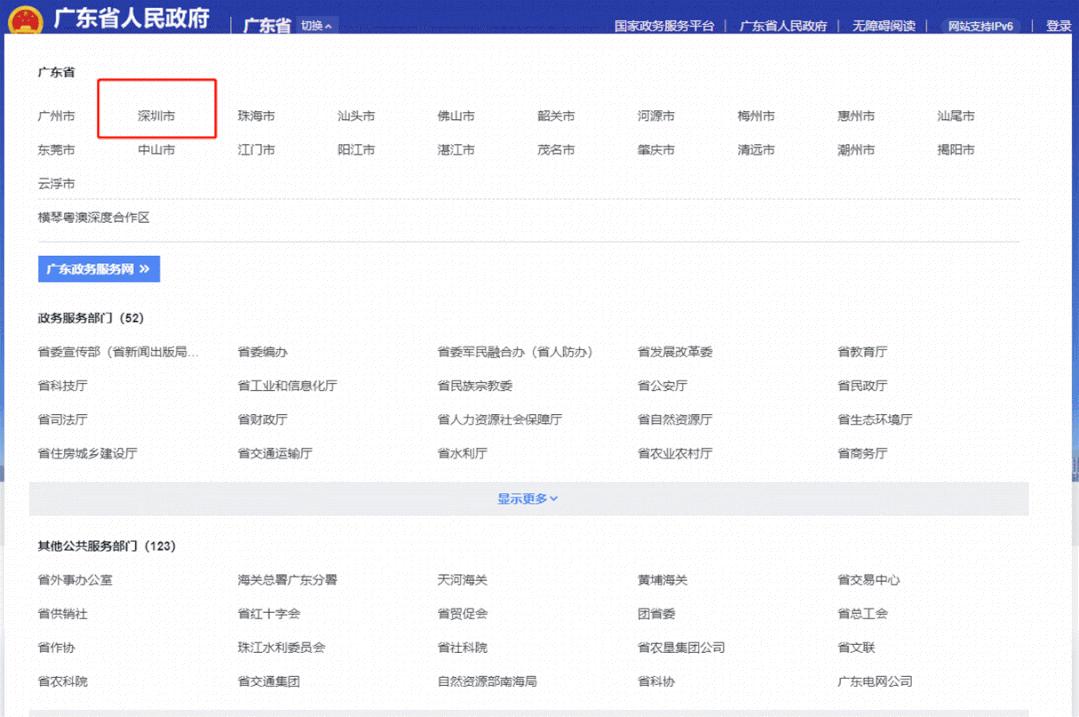This screenshot has height=717, width=1079.
Task: Open the 切换 province switch dropdown
Action: click(318, 25)
